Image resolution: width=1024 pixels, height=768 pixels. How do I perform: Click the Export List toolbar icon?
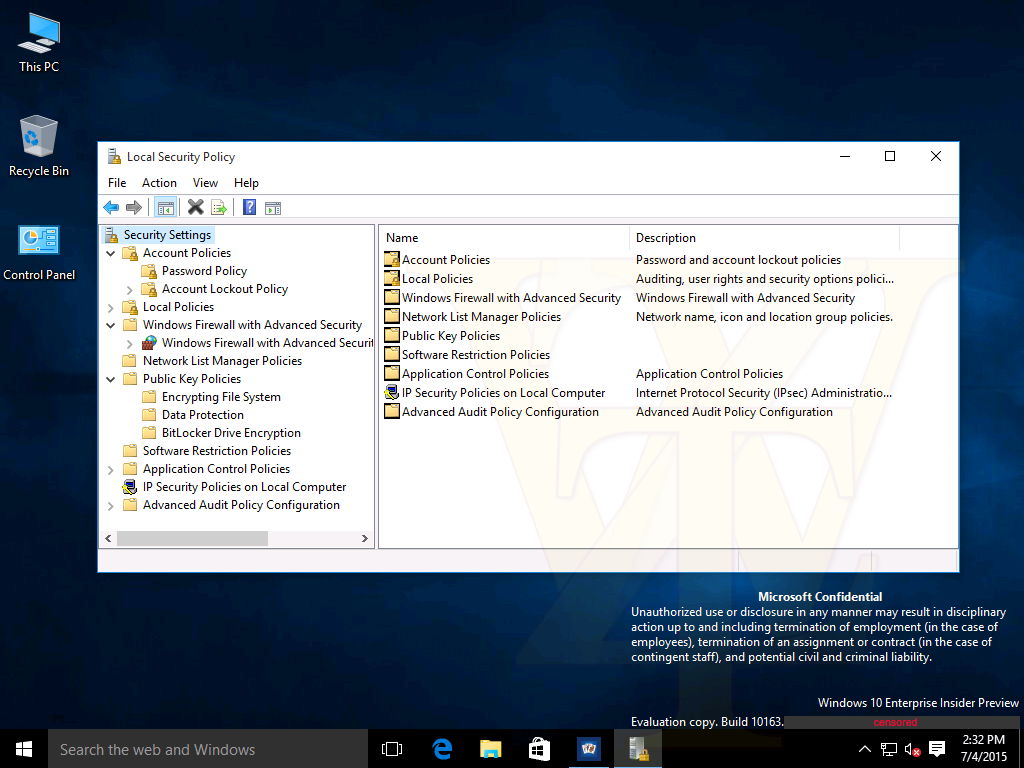click(x=219, y=208)
